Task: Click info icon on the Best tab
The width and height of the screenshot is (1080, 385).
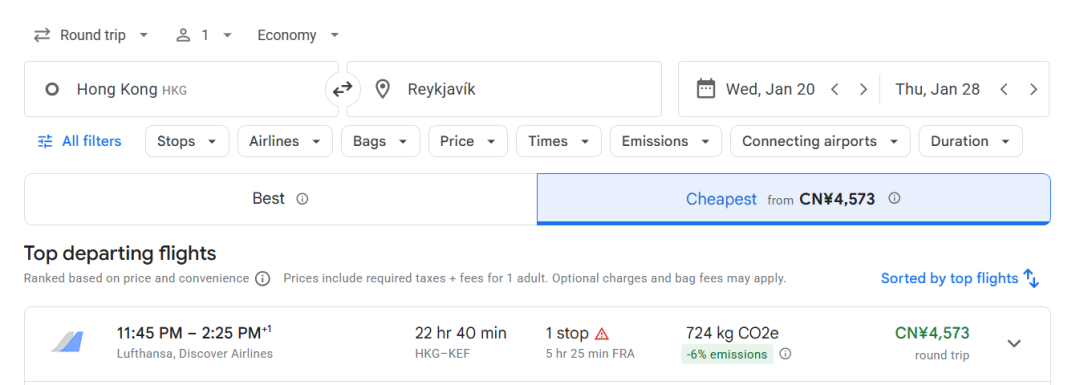Action: point(302,199)
